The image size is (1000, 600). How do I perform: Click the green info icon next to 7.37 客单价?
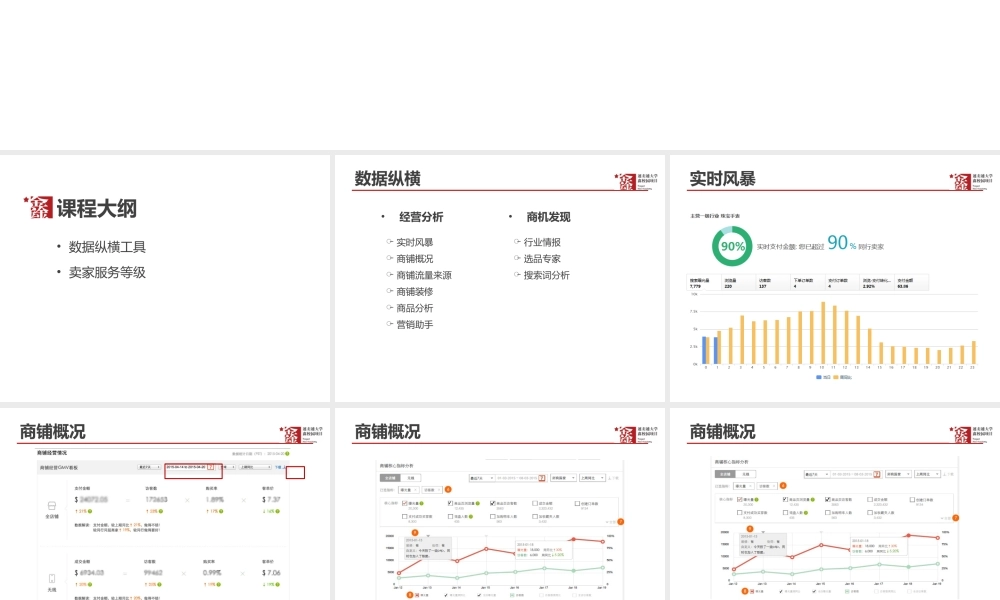pos(277,511)
